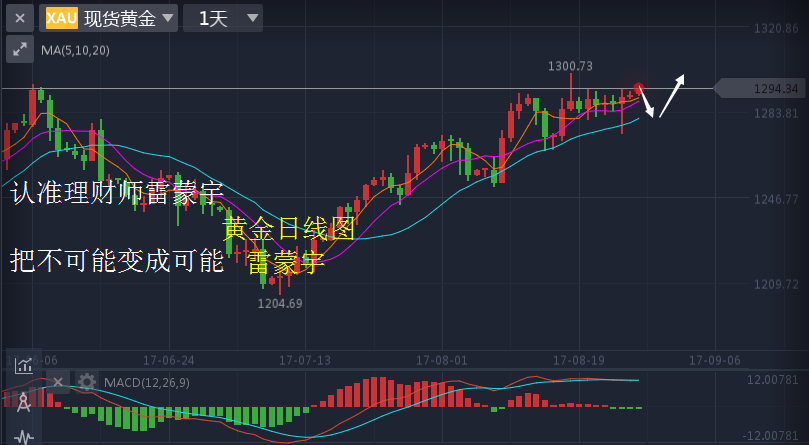Close the chart with the top-left X
The image size is (809, 445).
click(20, 18)
